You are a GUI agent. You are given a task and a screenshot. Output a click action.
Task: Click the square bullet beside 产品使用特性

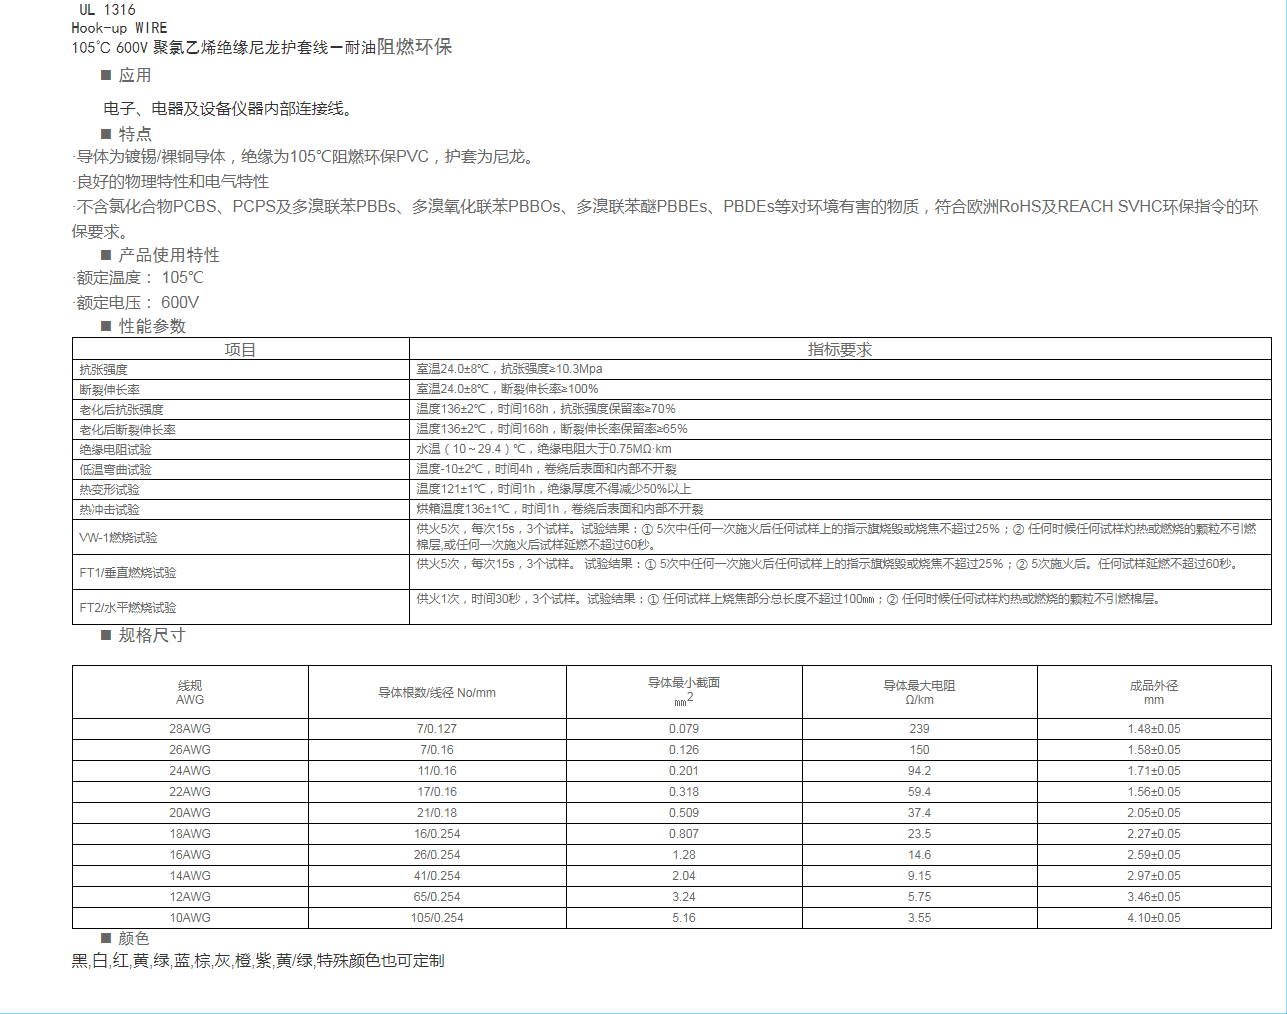point(106,255)
